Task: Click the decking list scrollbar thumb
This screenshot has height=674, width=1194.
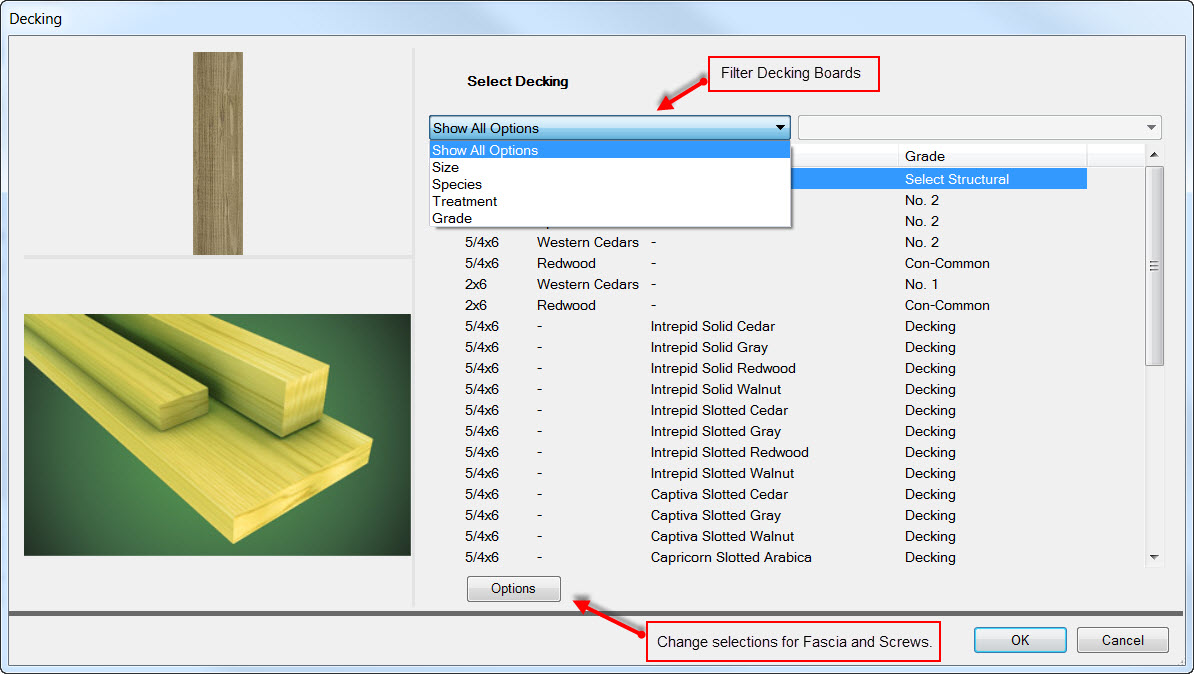Action: coord(1154,266)
